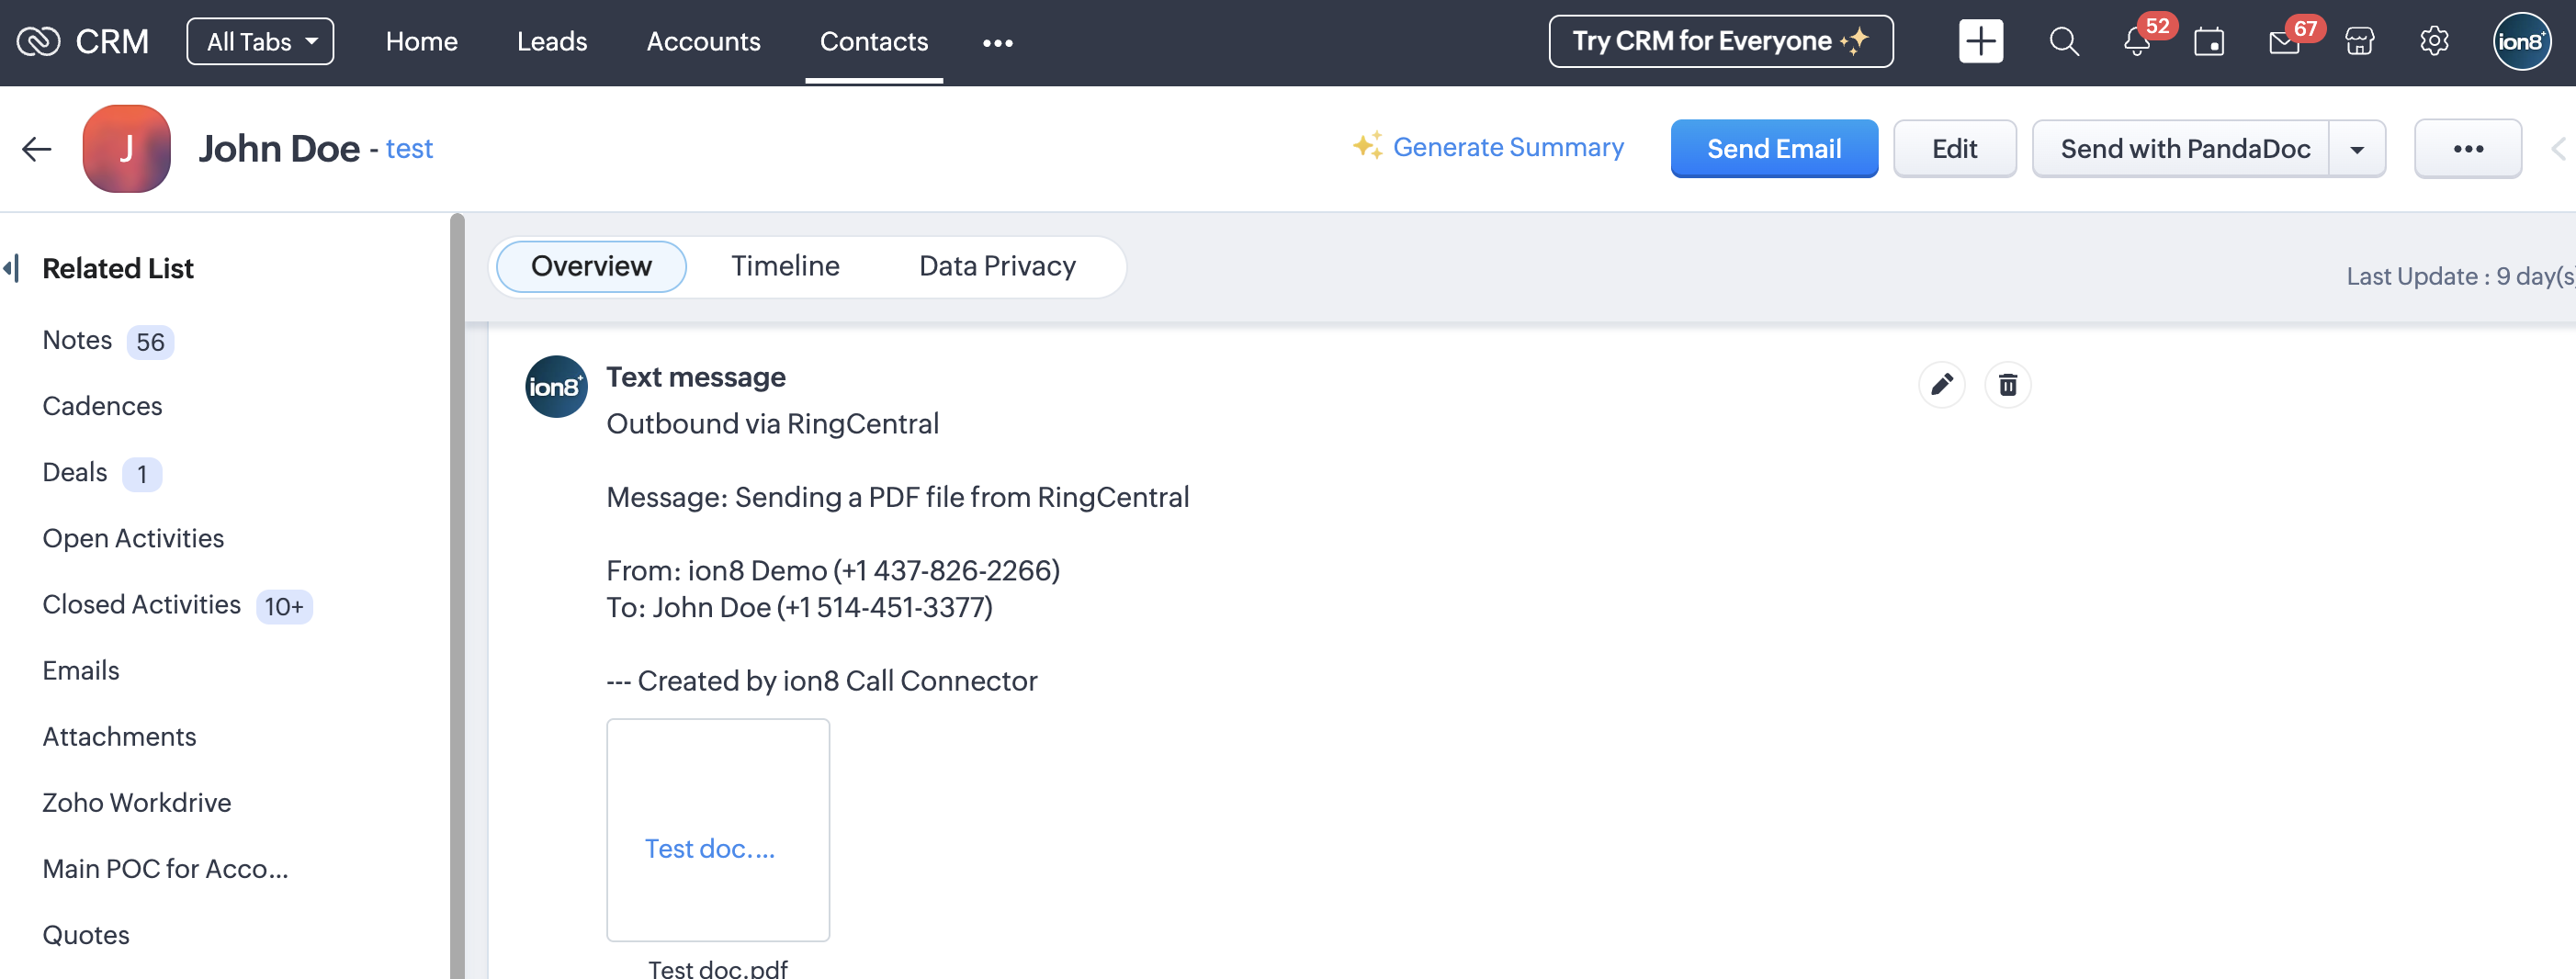2576x979 pixels.
Task: Click Try CRM for Everyone button
Action: 1720,41
